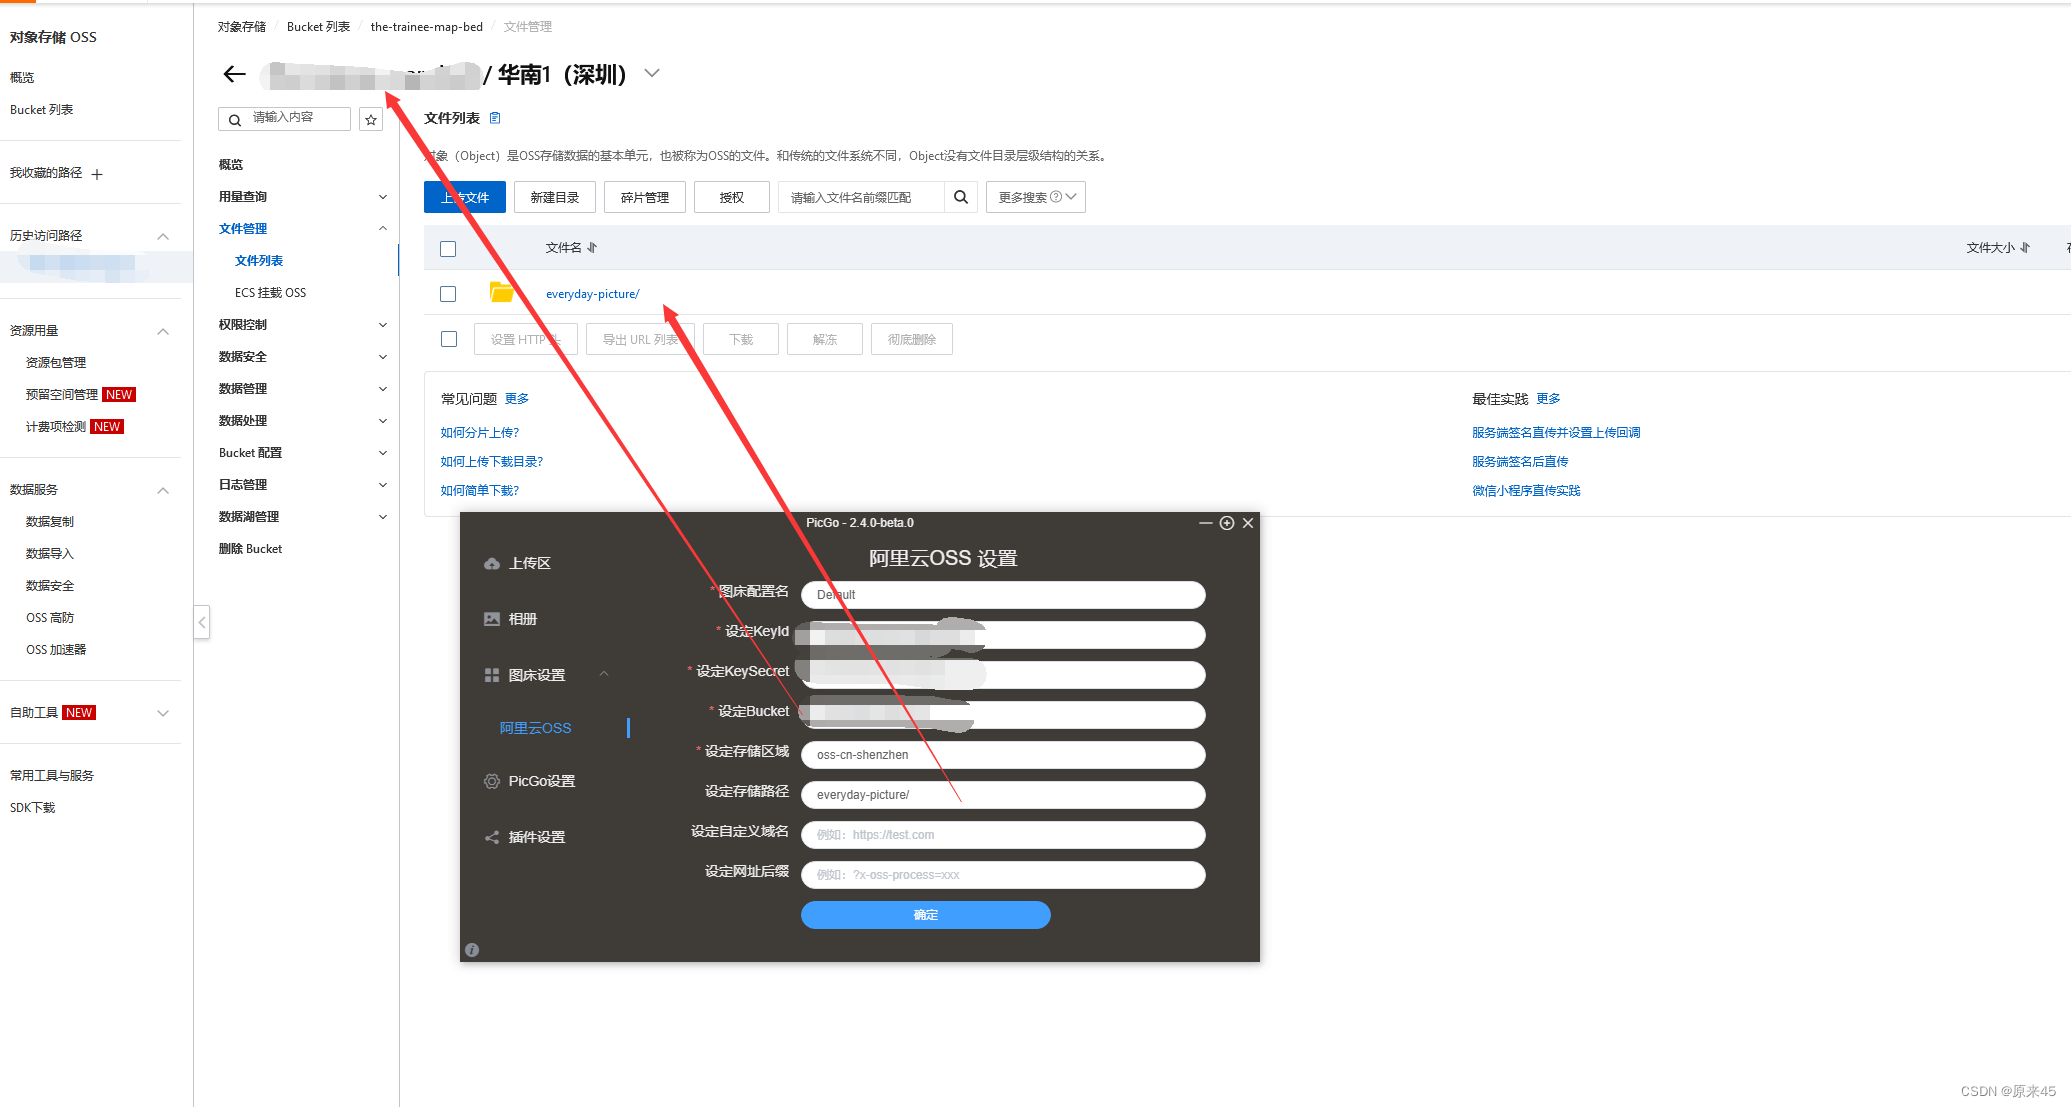Tick the checkbox beside batch action buttons
This screenshot has height=1107, width=2071.
[449, 339]
